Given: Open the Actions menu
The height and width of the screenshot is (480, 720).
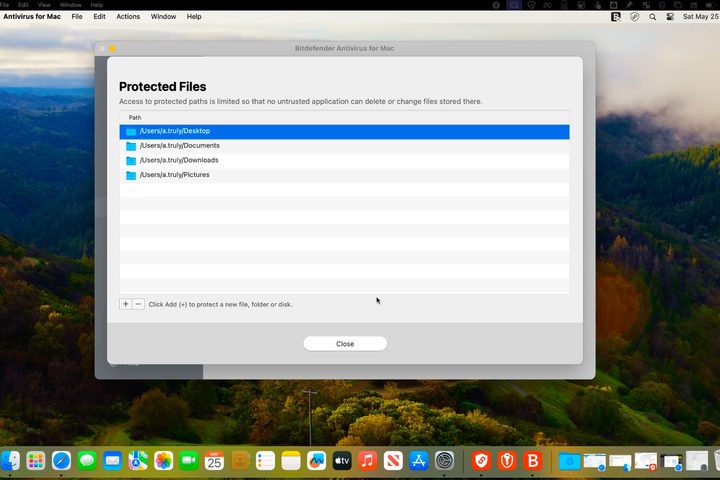Looking at the screenshot, I should coord(128,17).
